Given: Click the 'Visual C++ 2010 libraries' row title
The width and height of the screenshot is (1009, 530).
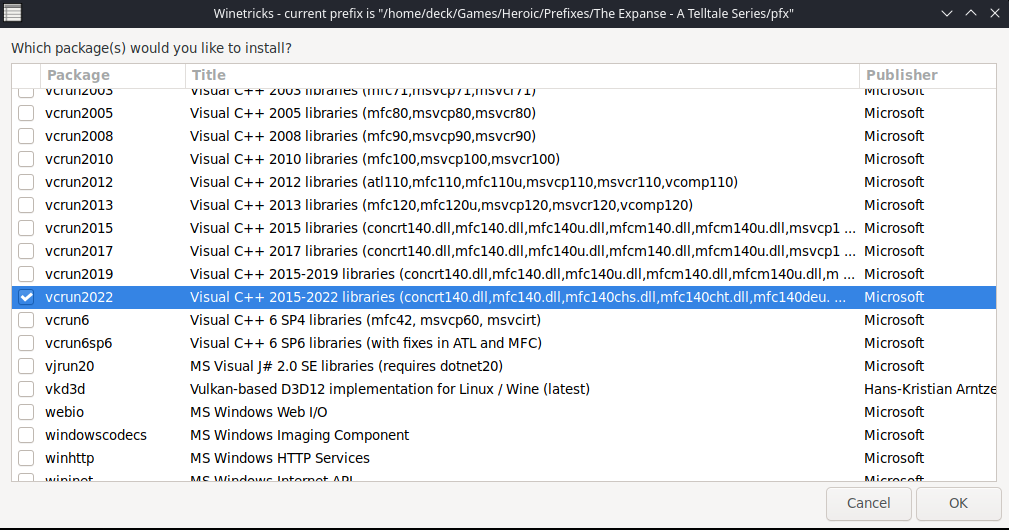Looking at the screenshot, I should tap(375, 159).
